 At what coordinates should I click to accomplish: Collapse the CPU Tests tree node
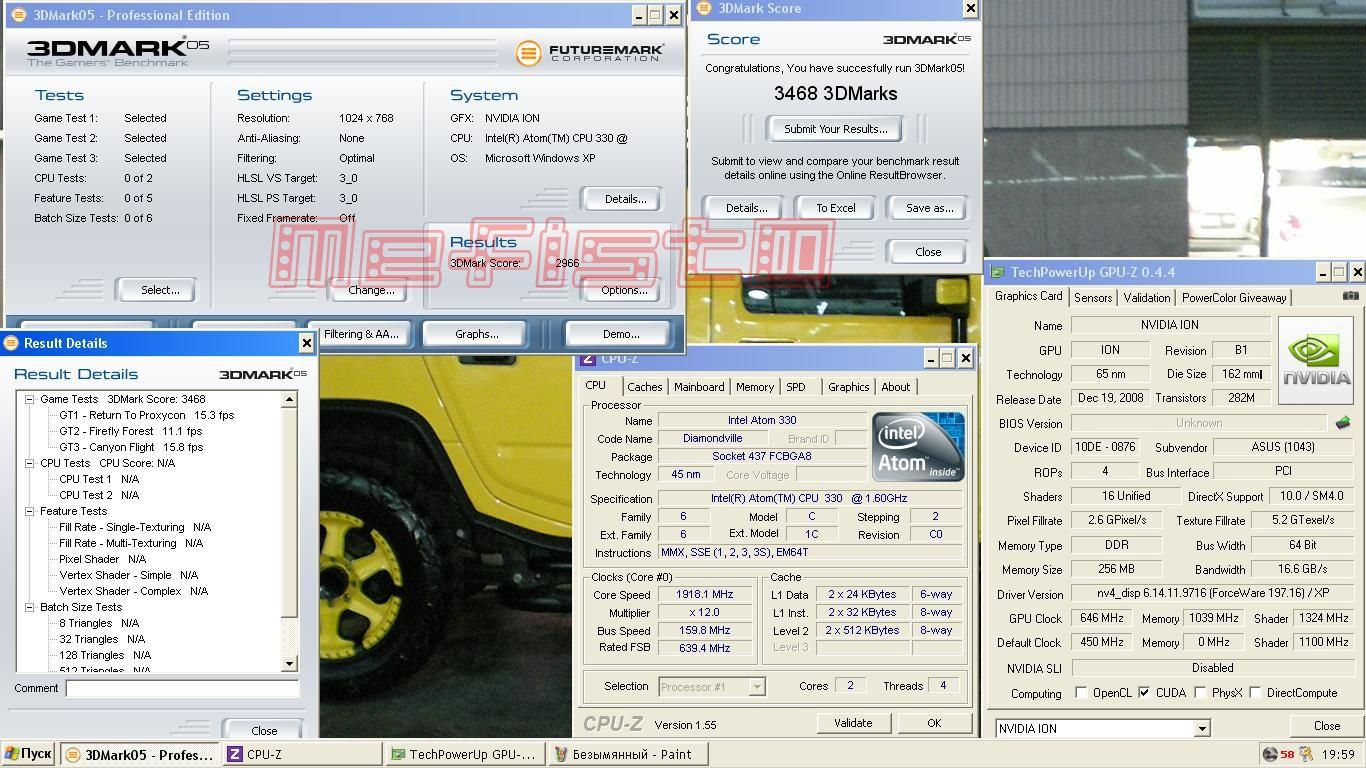30,463
